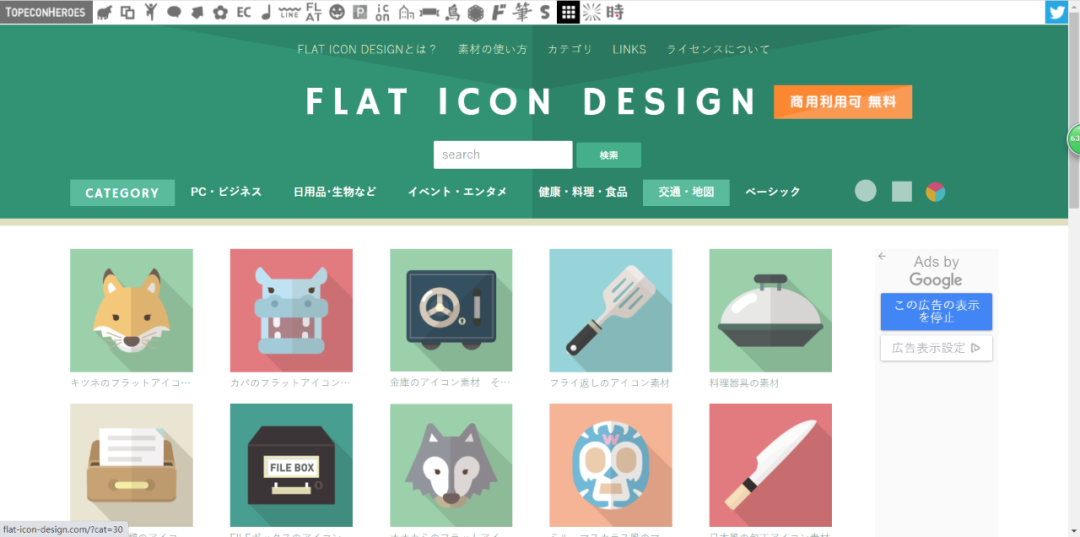Select the 交通・地図 category
Screen dimensions: 1080x537
click(x=686, y=193)
